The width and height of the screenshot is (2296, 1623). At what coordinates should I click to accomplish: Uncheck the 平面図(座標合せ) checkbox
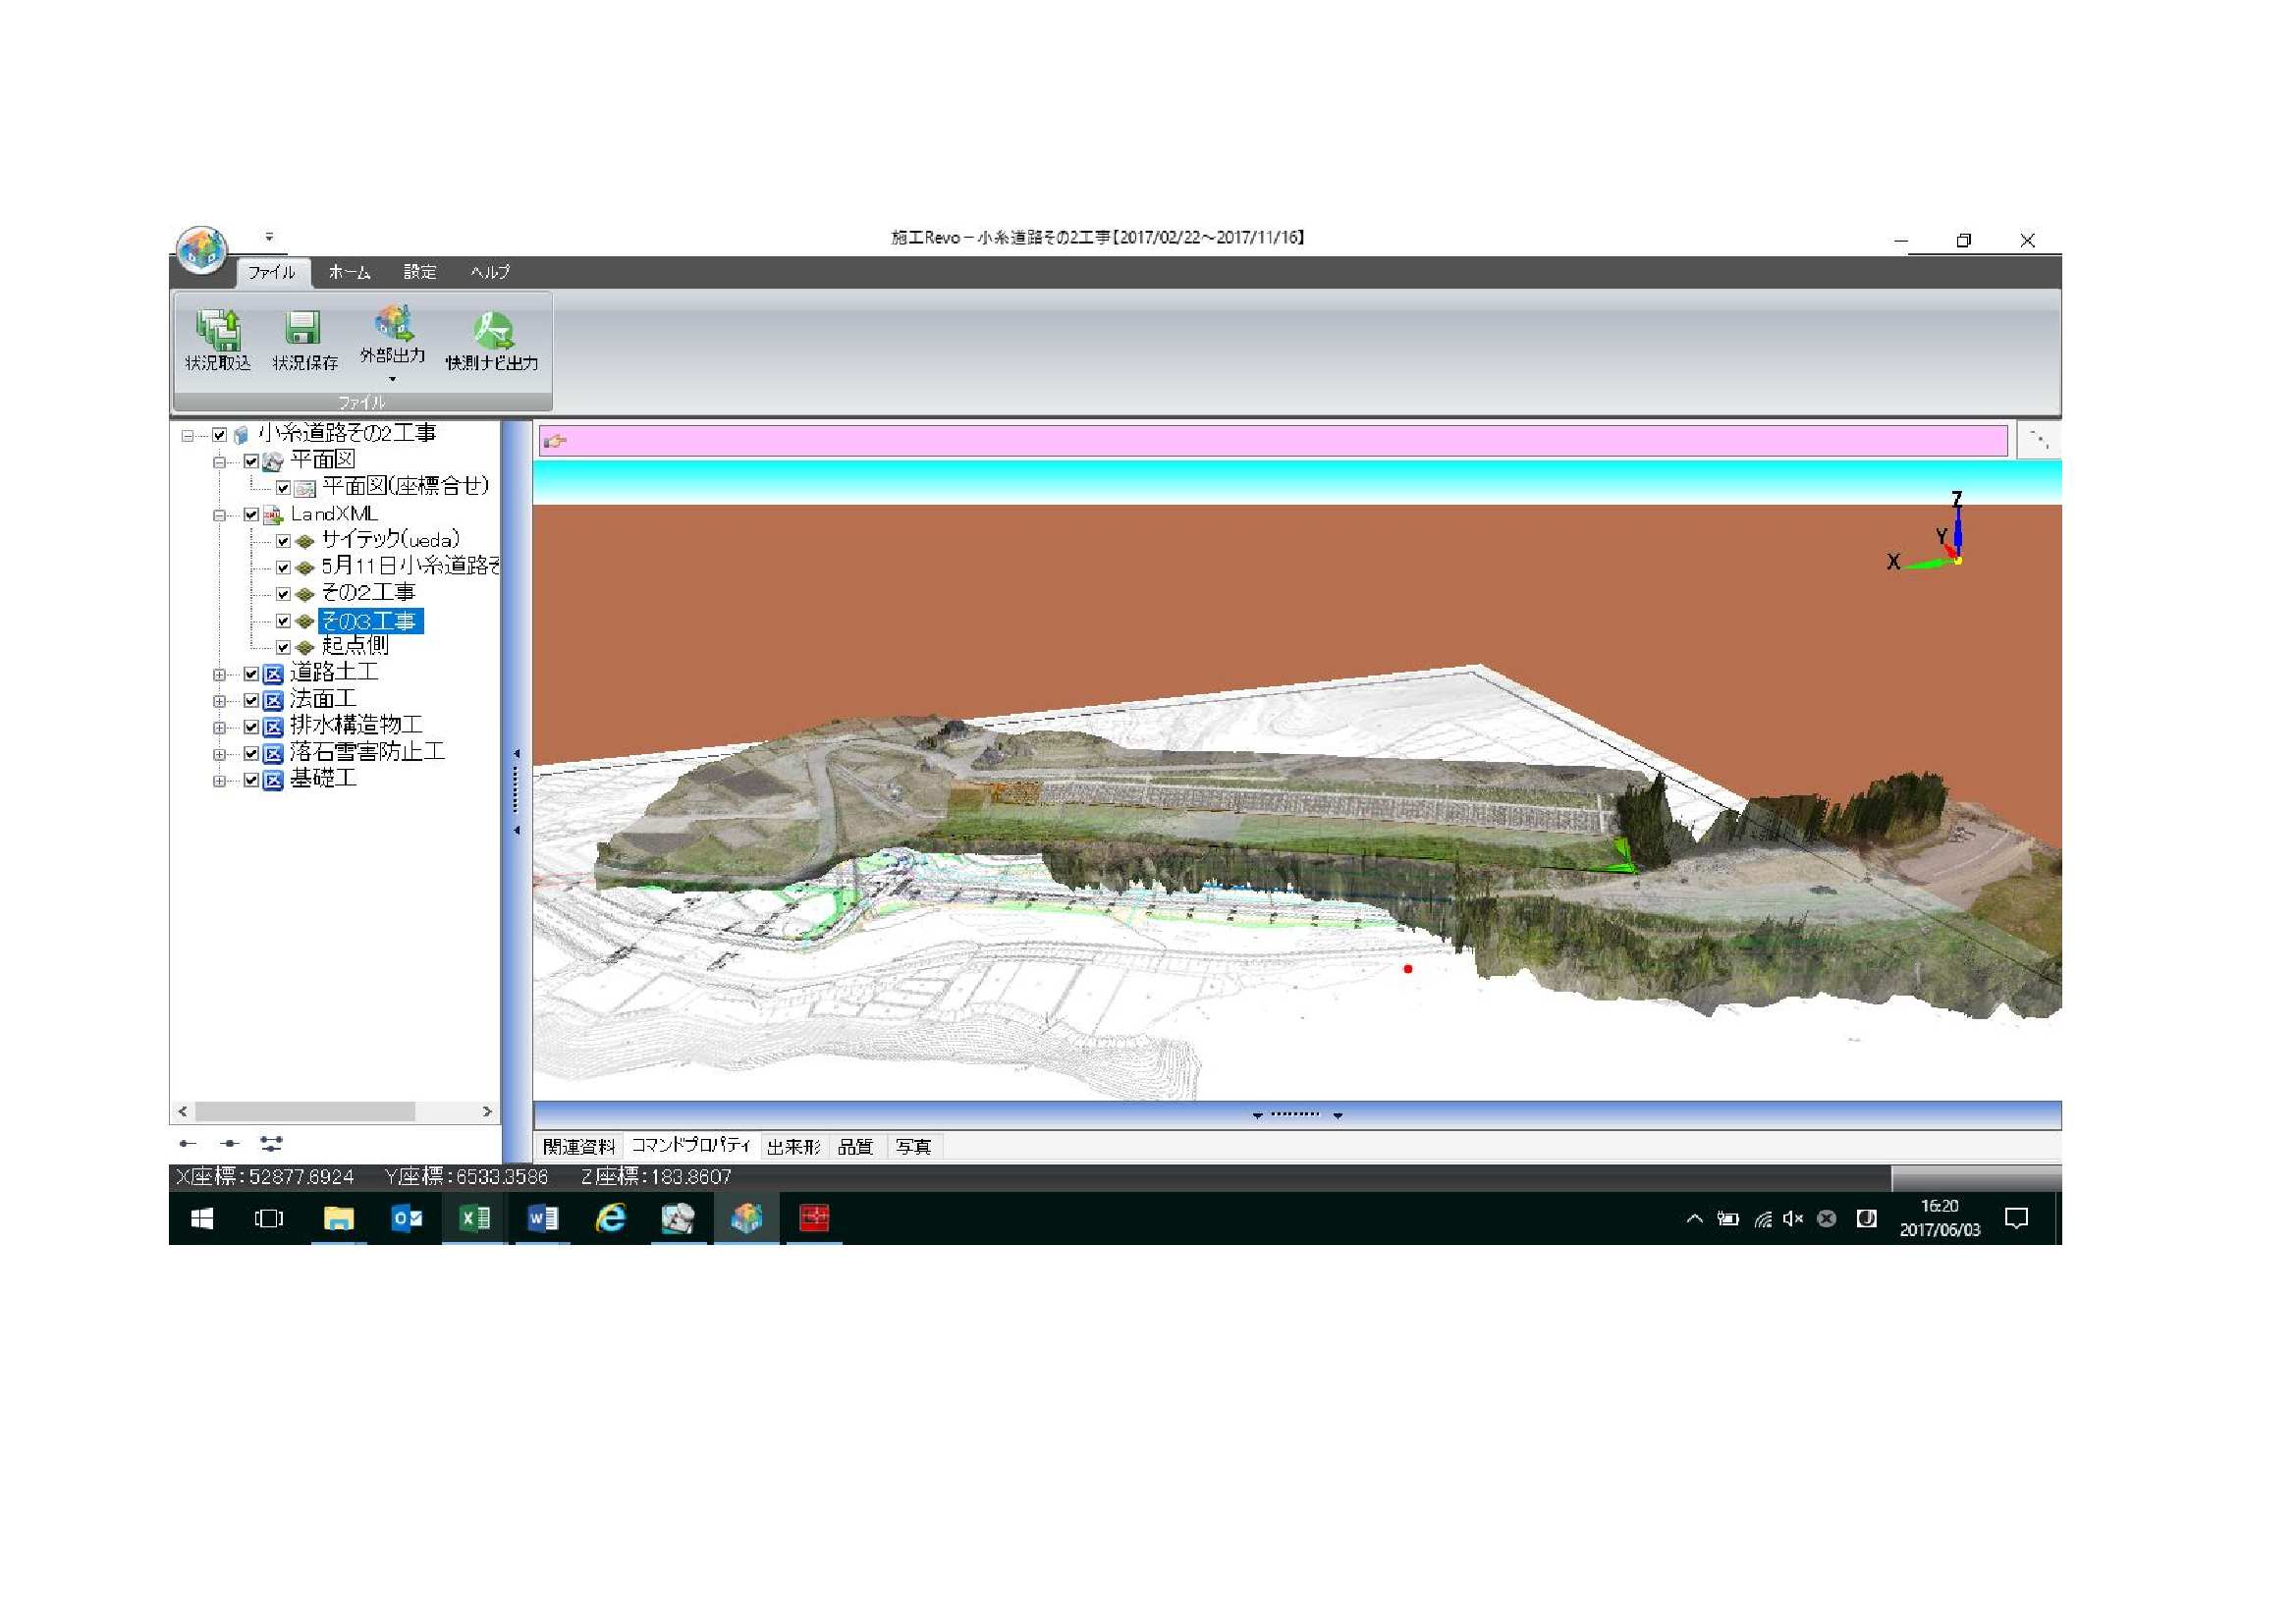click(283, 488)
